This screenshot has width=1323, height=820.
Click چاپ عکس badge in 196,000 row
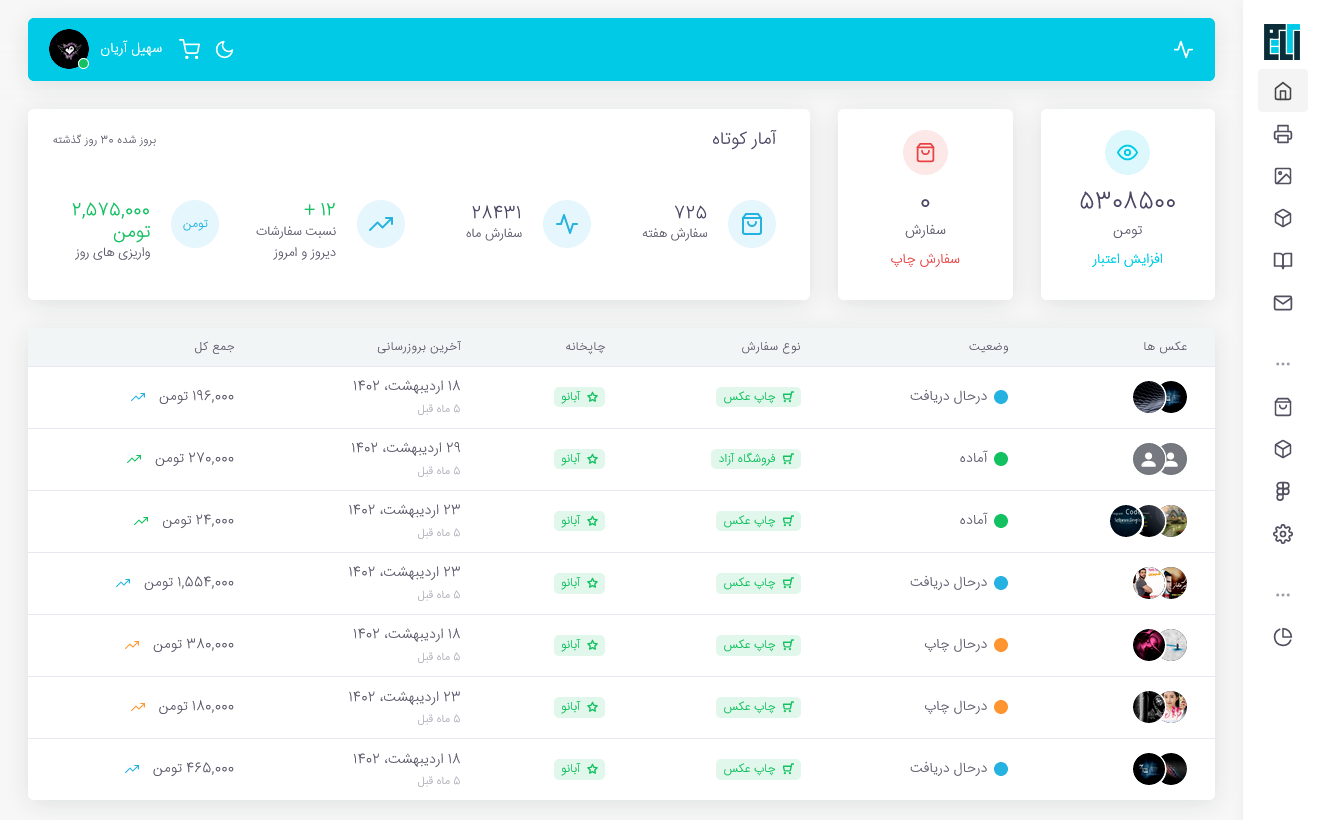tap(758, 397)
